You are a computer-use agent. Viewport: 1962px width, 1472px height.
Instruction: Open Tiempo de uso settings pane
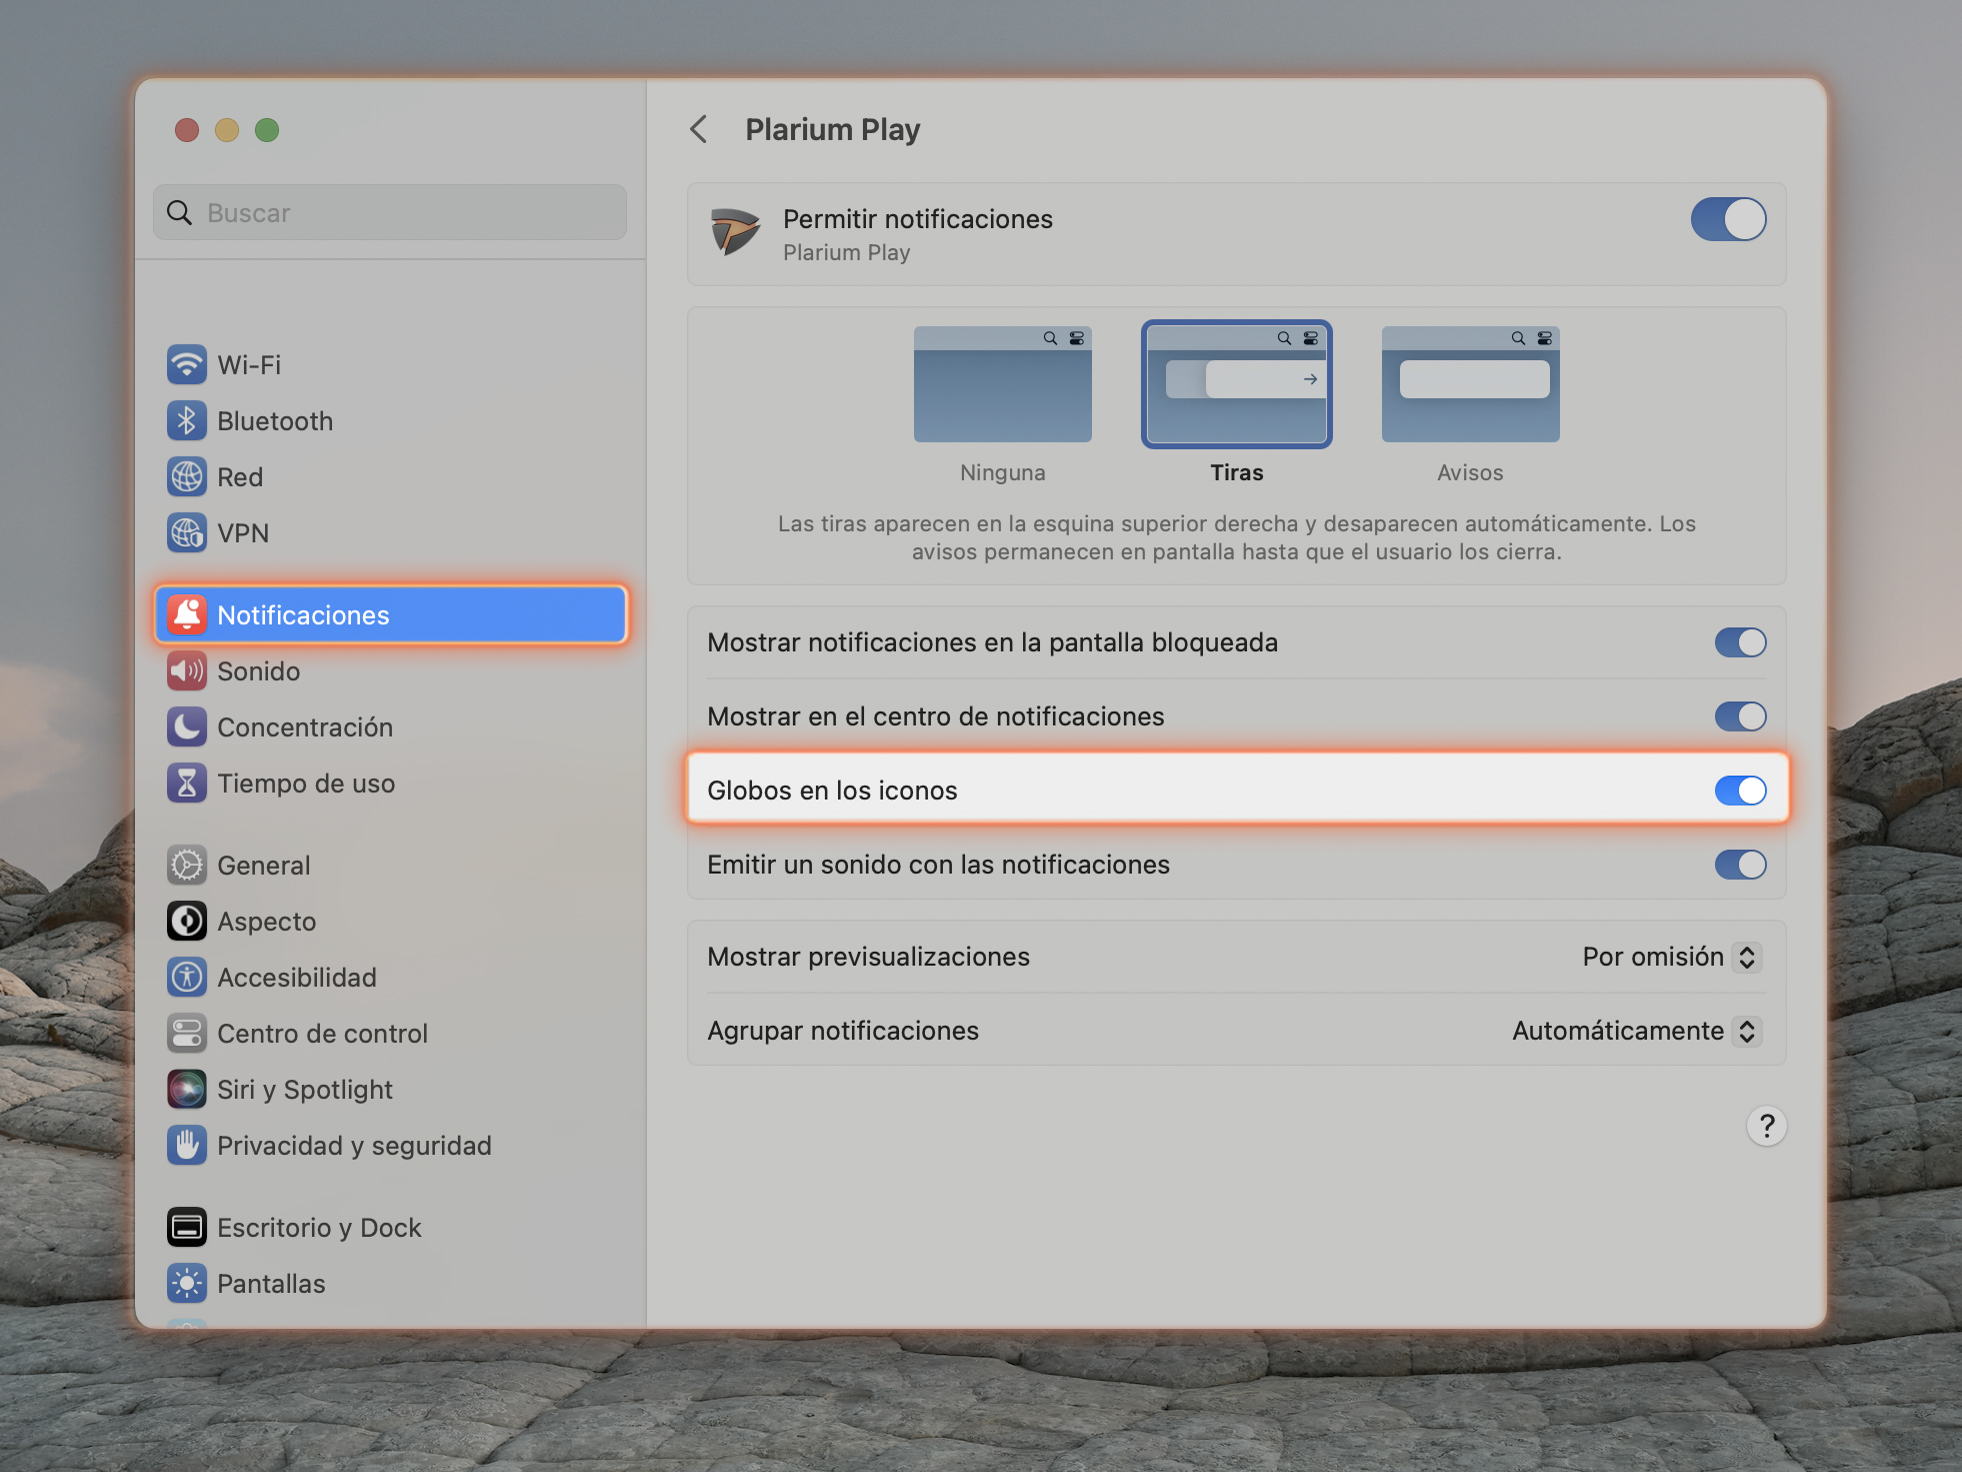390,783
